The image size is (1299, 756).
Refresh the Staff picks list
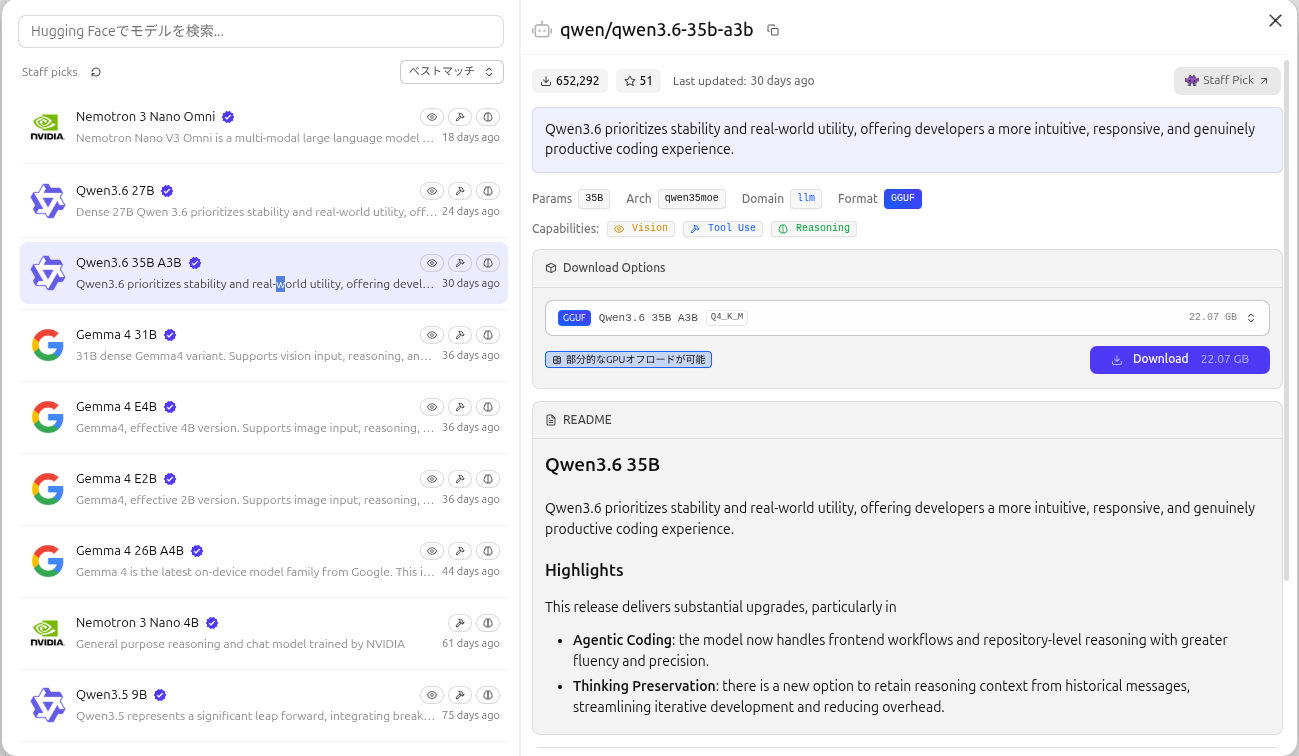click(96, 72)
